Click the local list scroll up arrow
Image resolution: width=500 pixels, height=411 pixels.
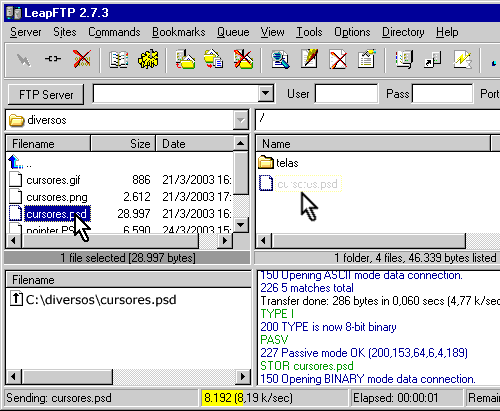click(240, 144)
